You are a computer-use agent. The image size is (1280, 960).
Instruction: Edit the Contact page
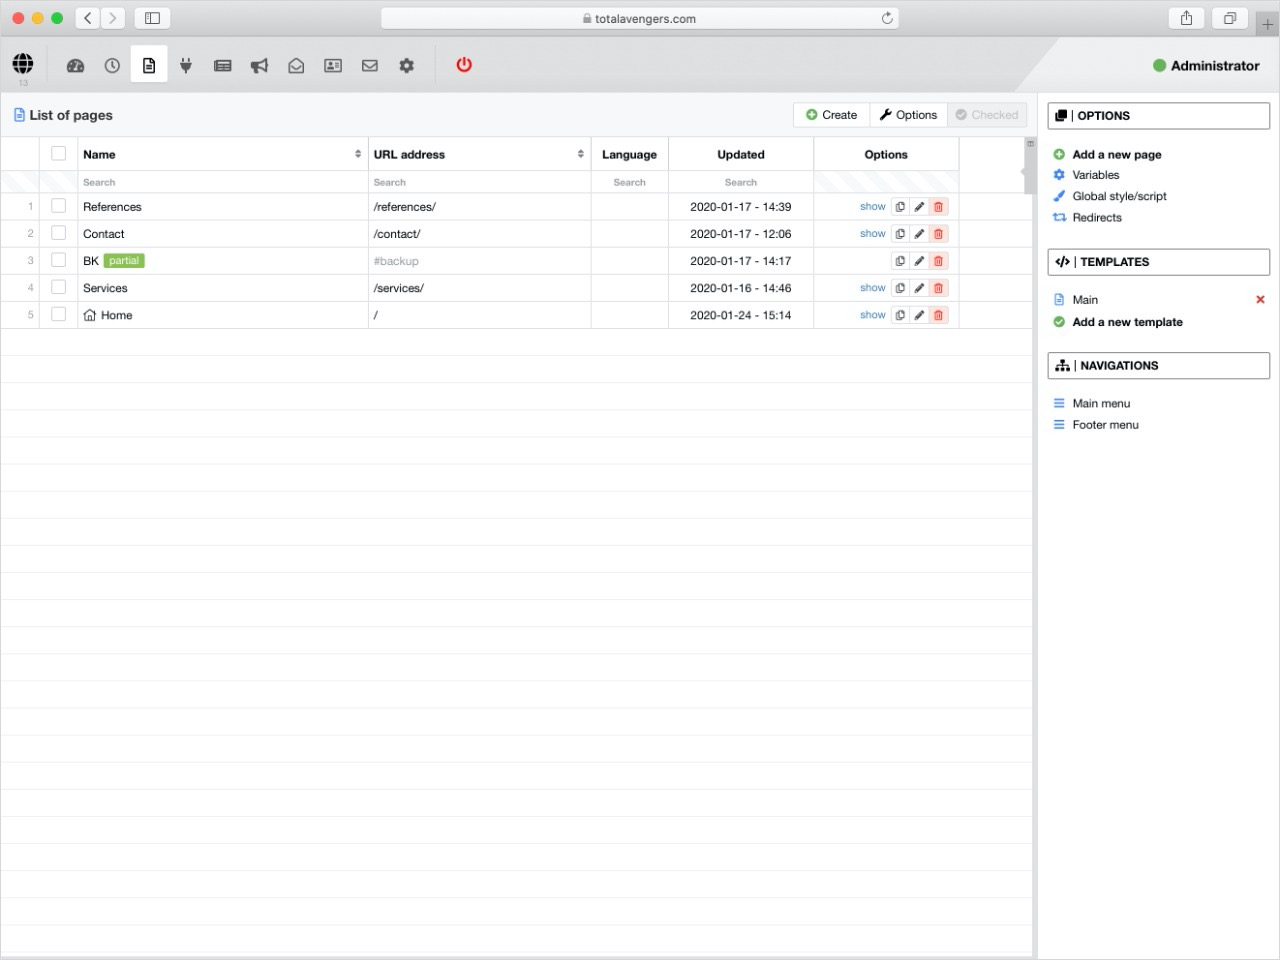pyautogui.click(x=919, y=234)
